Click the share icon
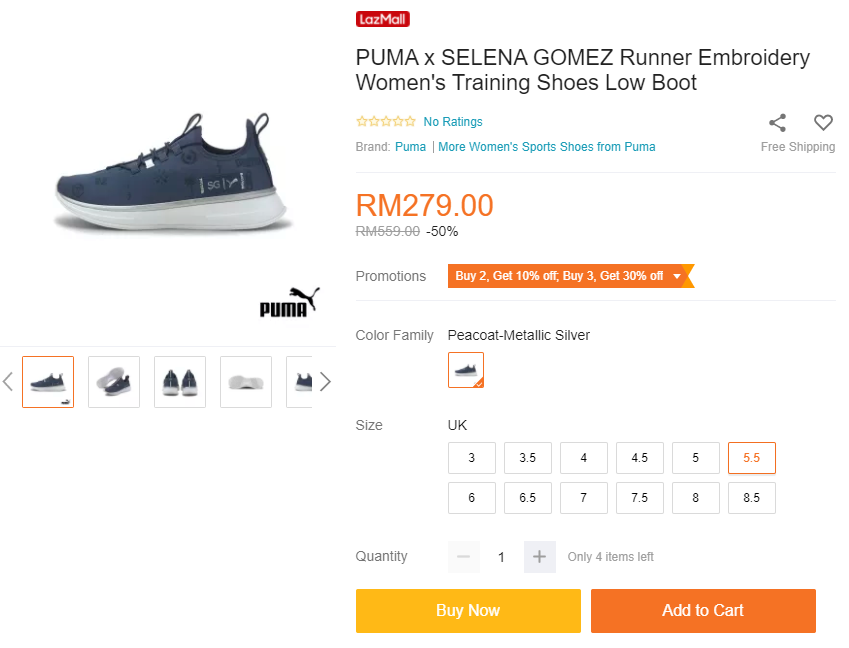Image resolution: width=849 pixels, height=648 pixels. (777, 123)
